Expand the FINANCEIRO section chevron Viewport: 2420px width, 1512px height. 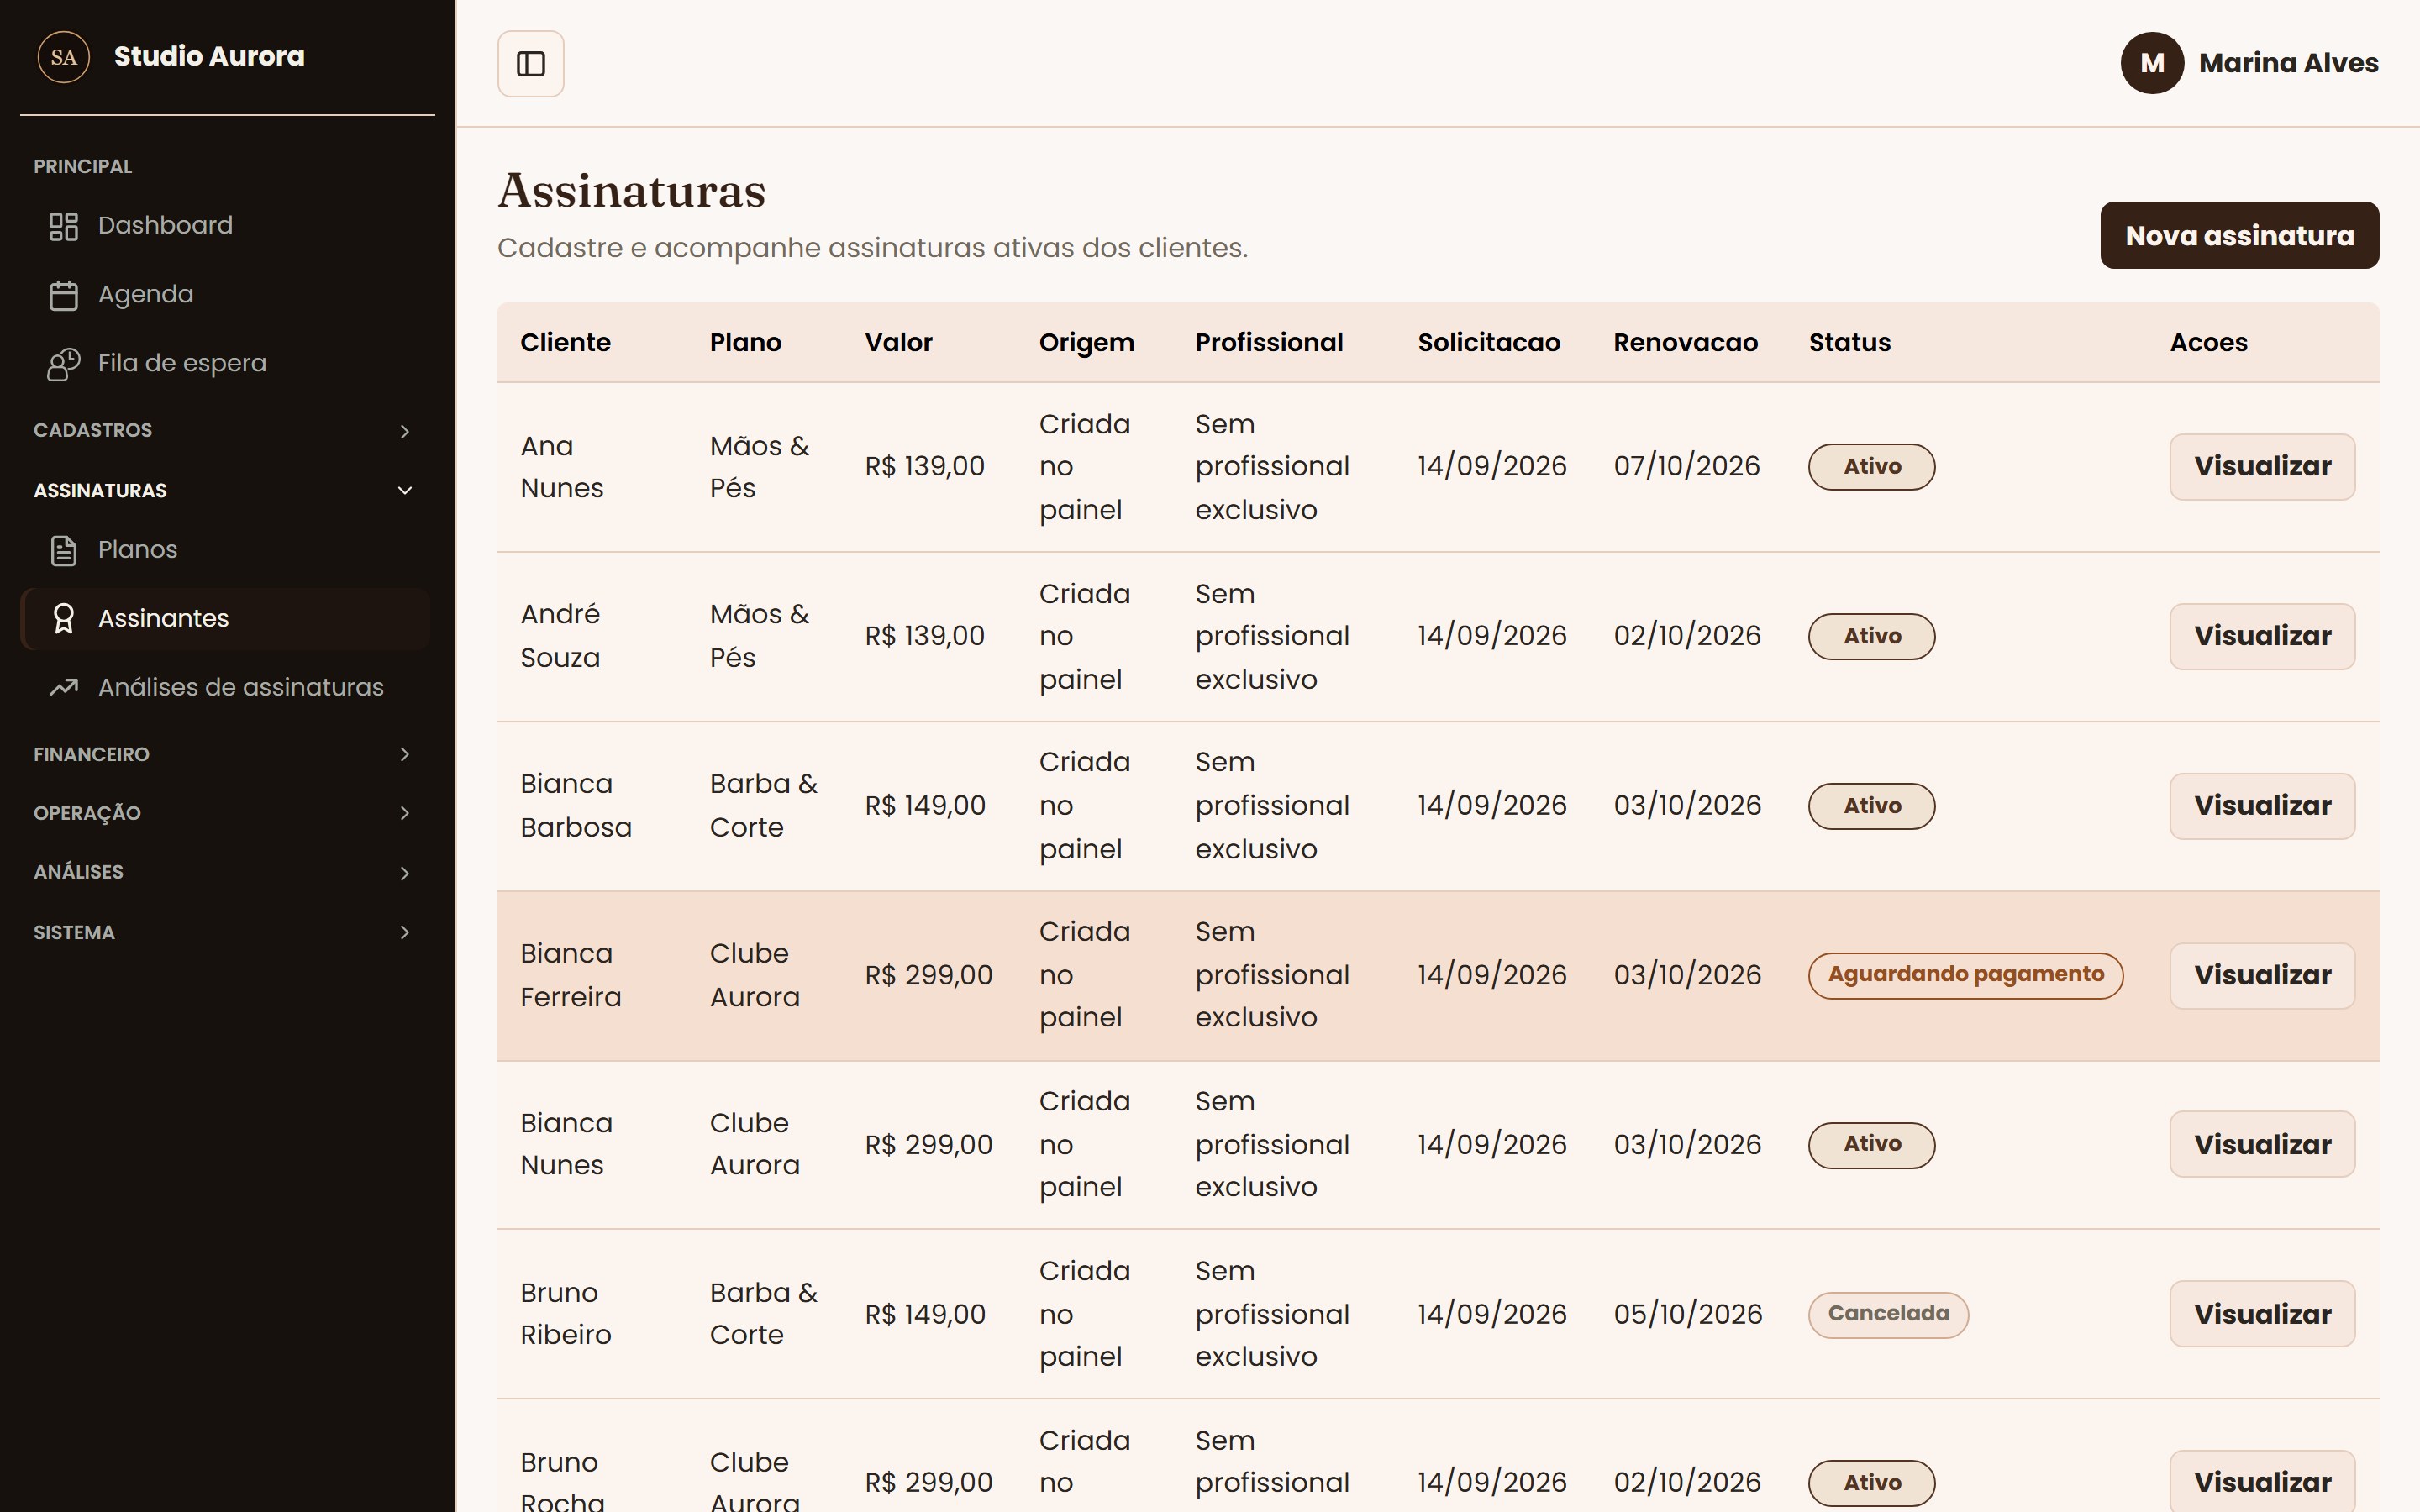(x=405, y=754)
